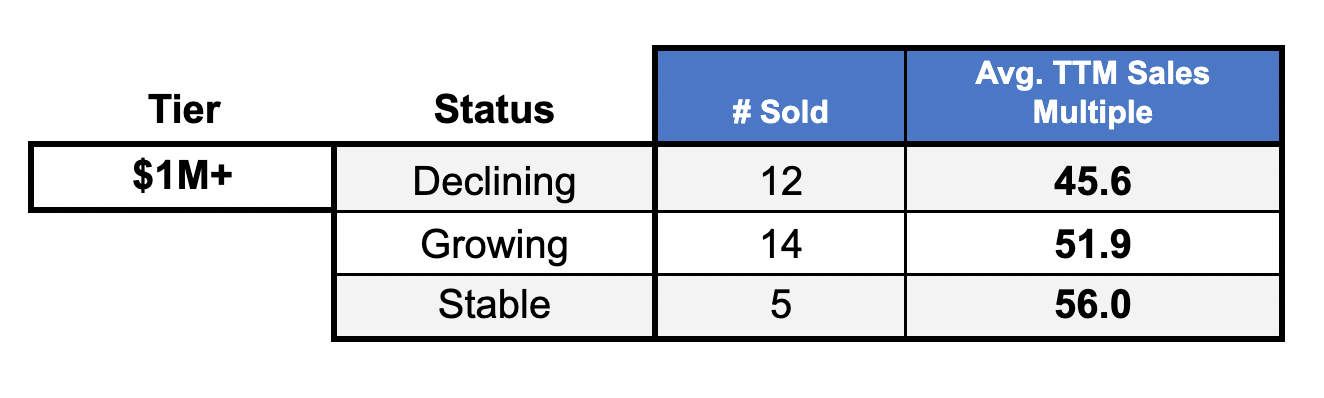Click the word Multiple in blue header

(x=1092, y=111)
